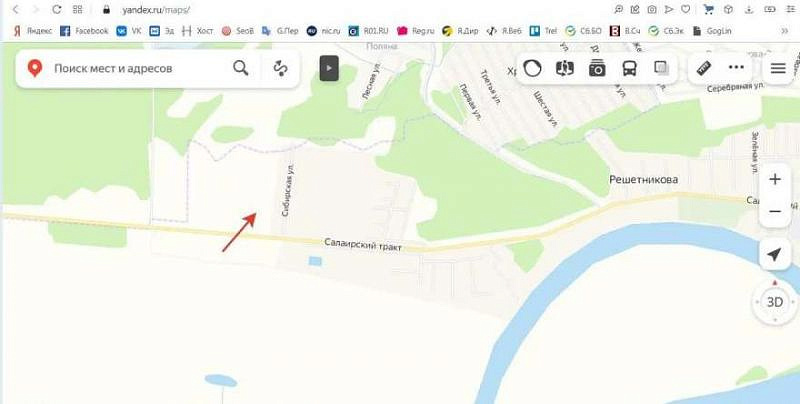800x404 pixels.
Task: Toggle the 3D map tilt control
Action: tap(774, 302)
